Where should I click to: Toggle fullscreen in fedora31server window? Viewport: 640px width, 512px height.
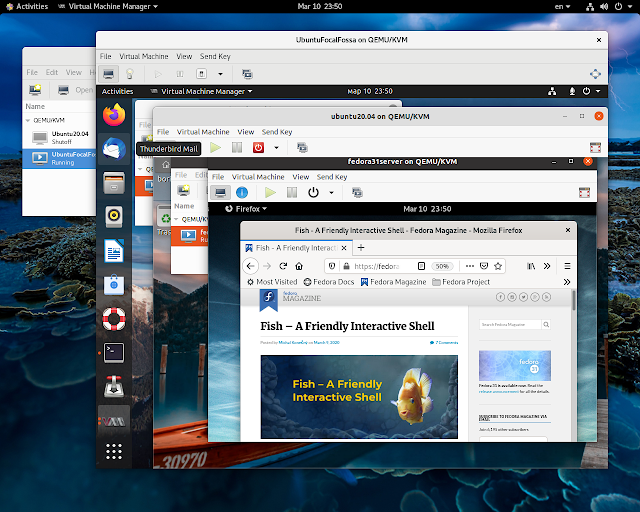tap(584, 192)
